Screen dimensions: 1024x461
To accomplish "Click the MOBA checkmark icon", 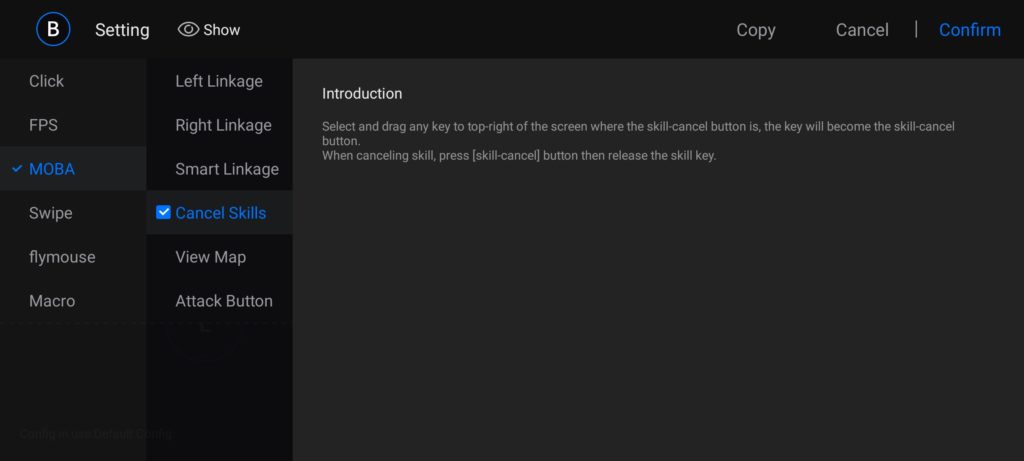I will 17,169.
